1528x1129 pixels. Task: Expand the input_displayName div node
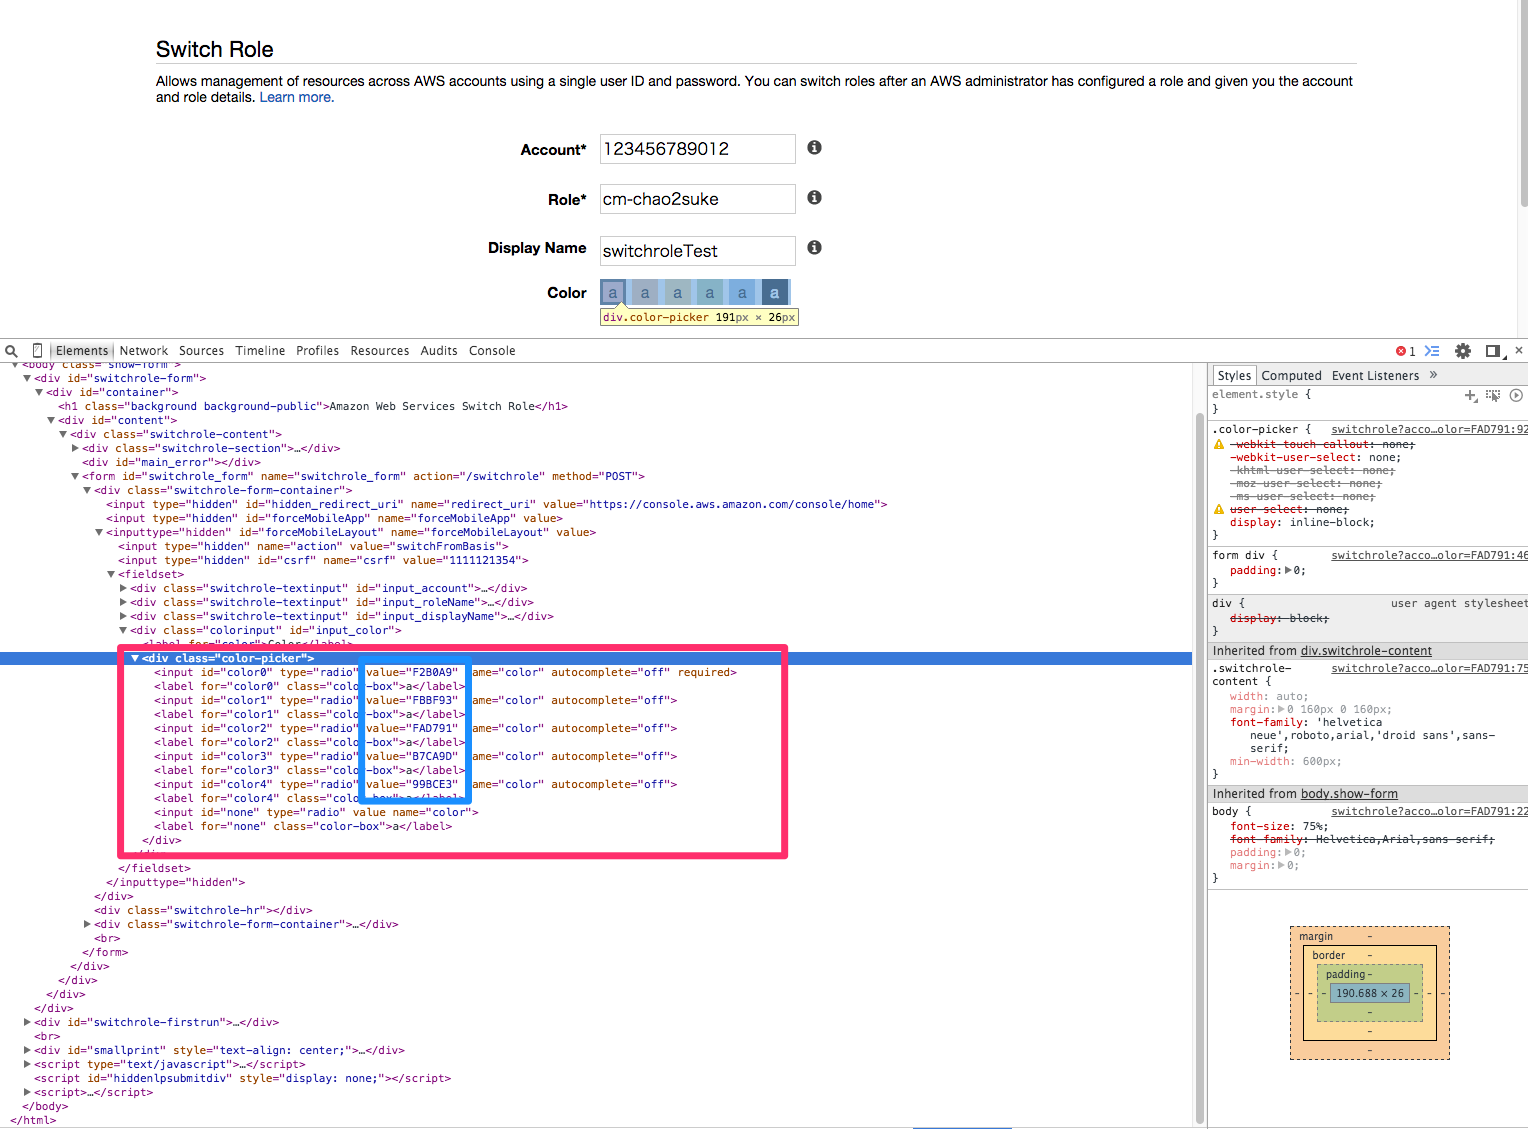pyautogui.click(x=123, y=617)
